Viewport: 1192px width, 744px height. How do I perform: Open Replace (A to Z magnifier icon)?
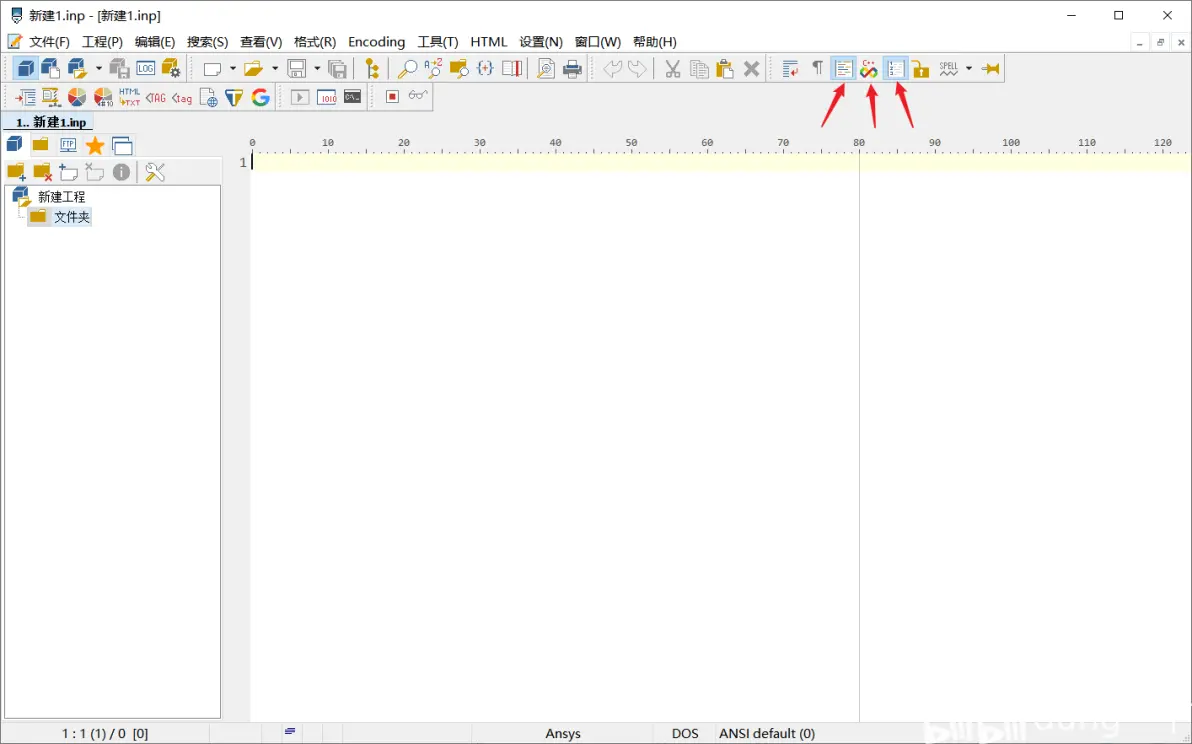pyautogui.click(x=433, y=68)
